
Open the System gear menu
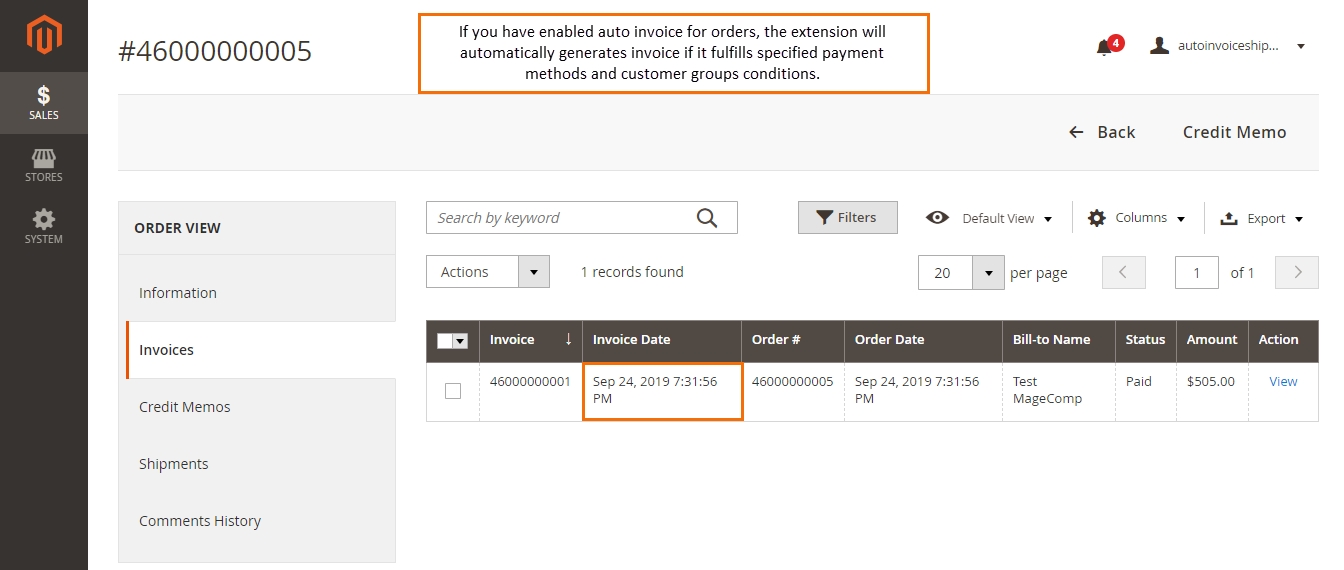click(x=44, y=226)
